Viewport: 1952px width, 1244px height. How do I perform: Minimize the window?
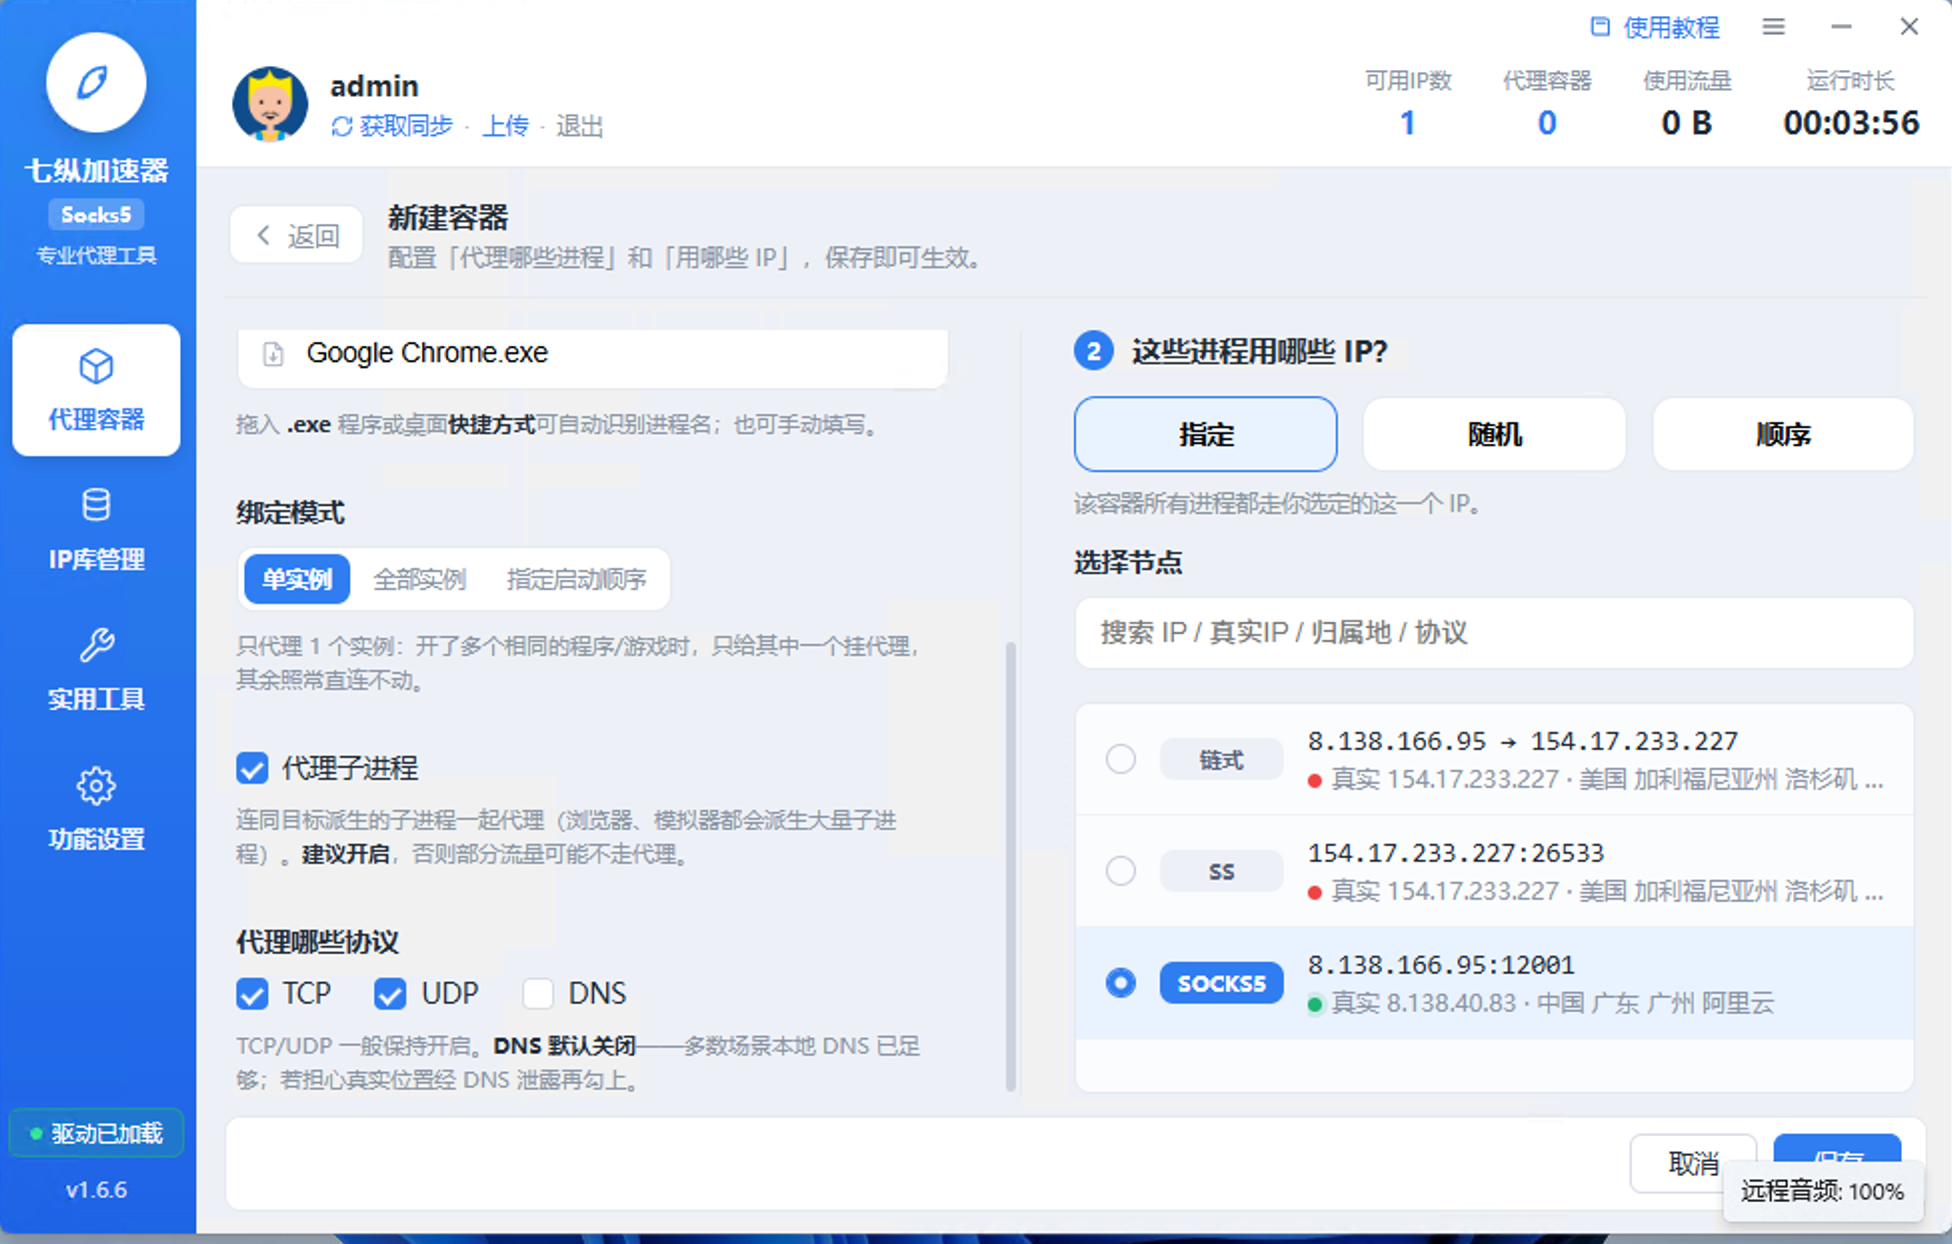pos(1841,27)
